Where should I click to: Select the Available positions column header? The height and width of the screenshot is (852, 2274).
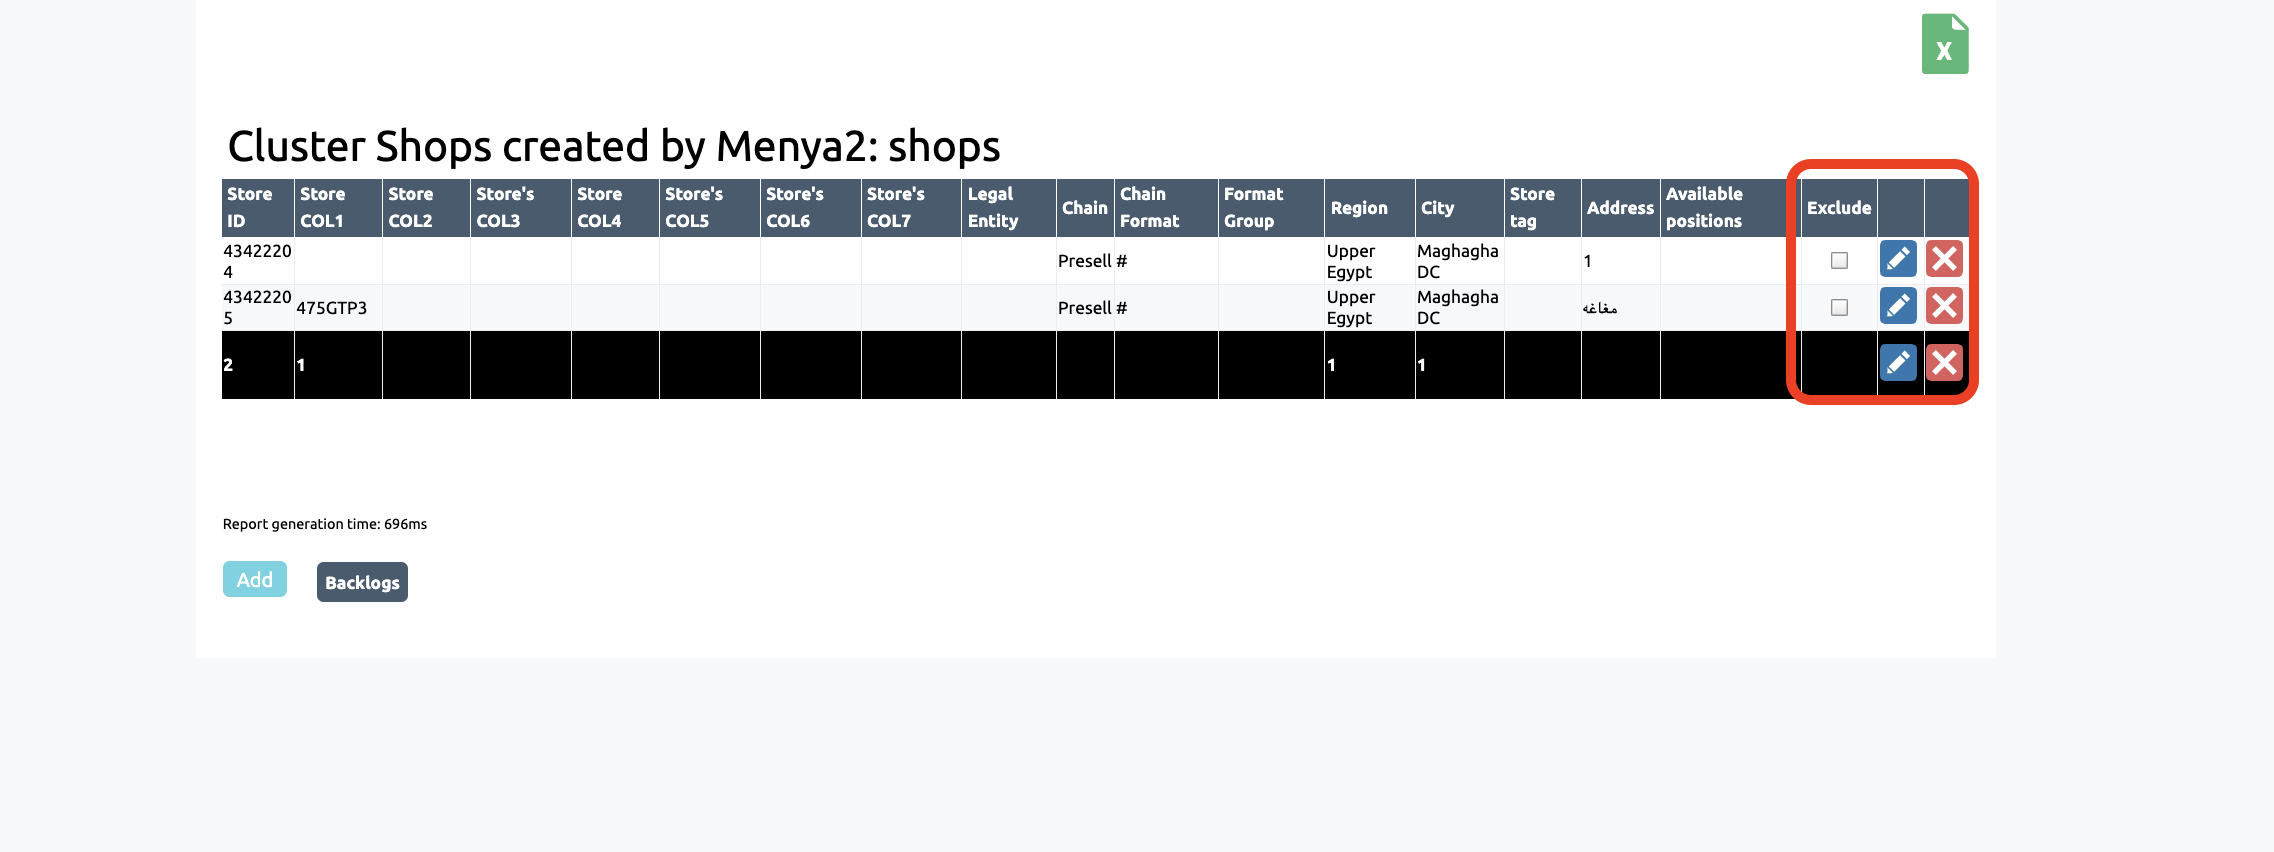1704,207
